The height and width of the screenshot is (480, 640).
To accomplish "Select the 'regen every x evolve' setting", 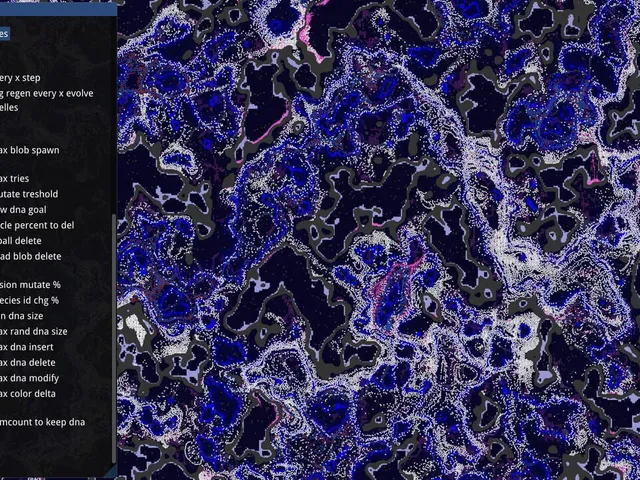I will click(47, 93).
